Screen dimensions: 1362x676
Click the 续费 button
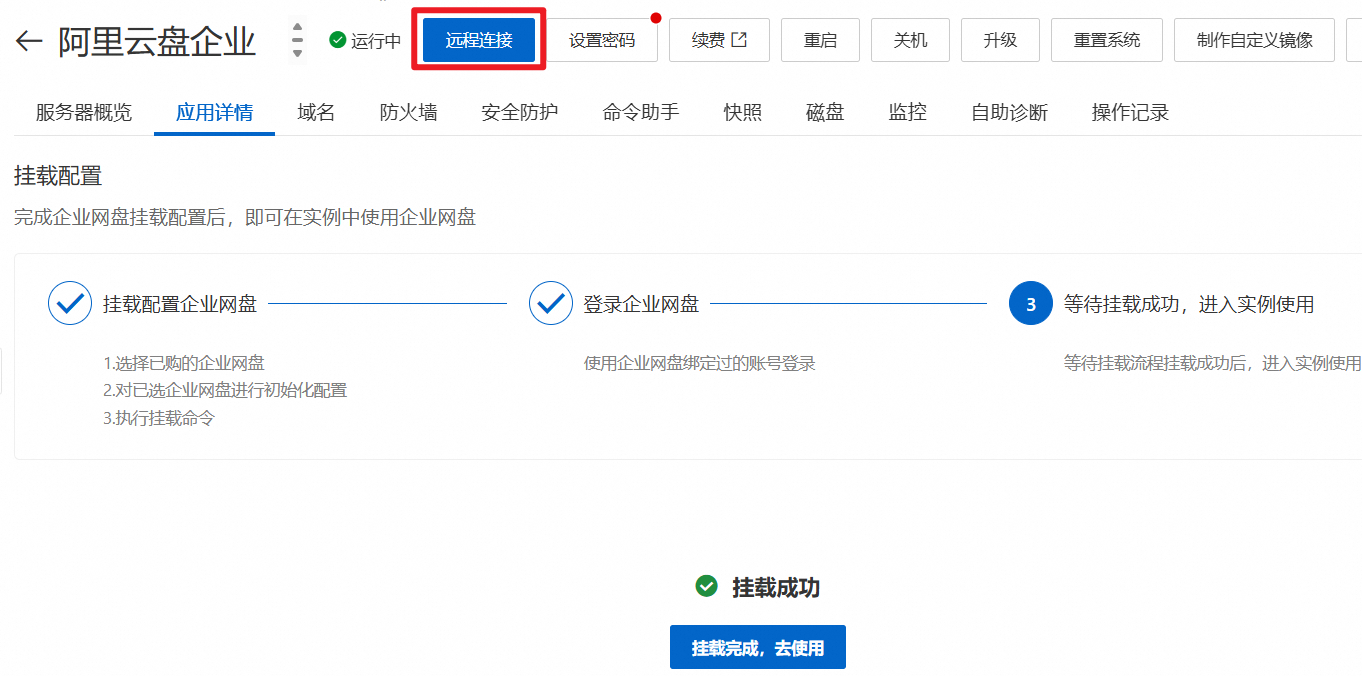pyautogui.click(x=719, y=40)
